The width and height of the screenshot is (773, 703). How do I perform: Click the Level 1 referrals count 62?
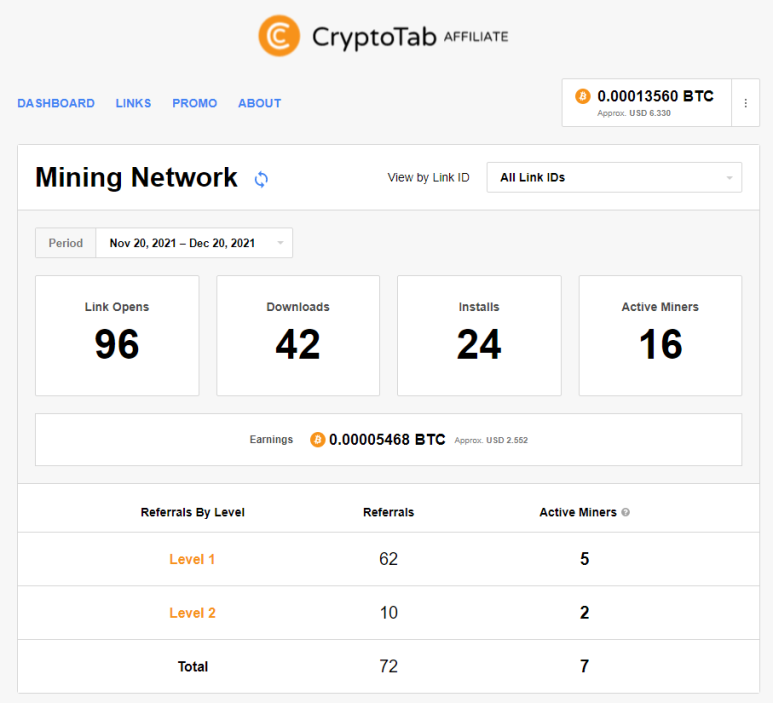(388, 559)
